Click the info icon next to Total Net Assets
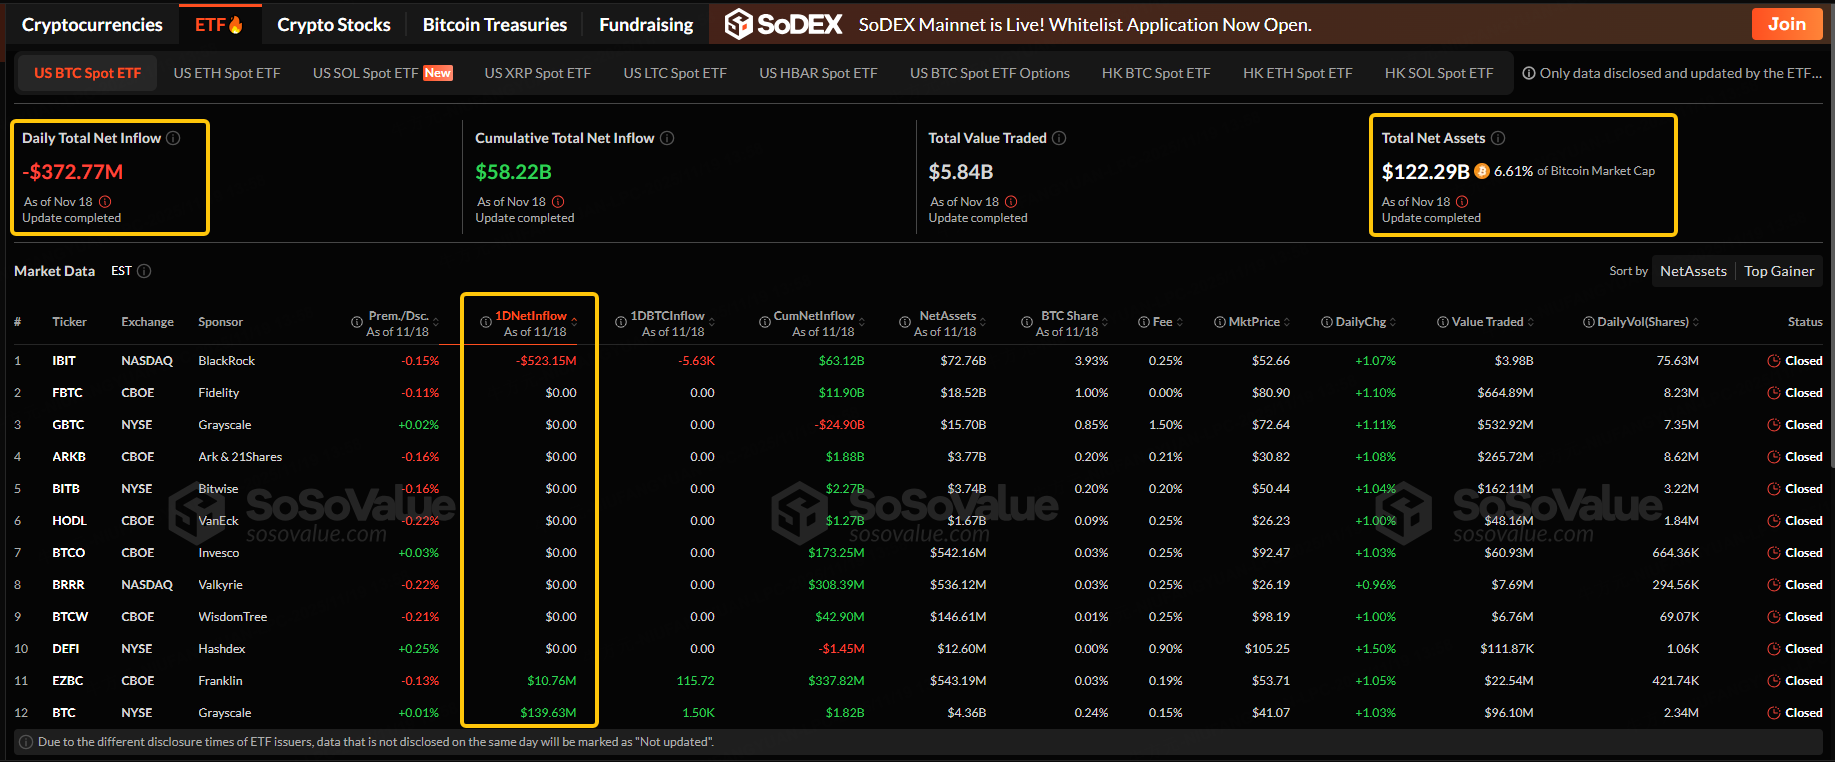This screenshot has width=1835, height=762. 1498,138
